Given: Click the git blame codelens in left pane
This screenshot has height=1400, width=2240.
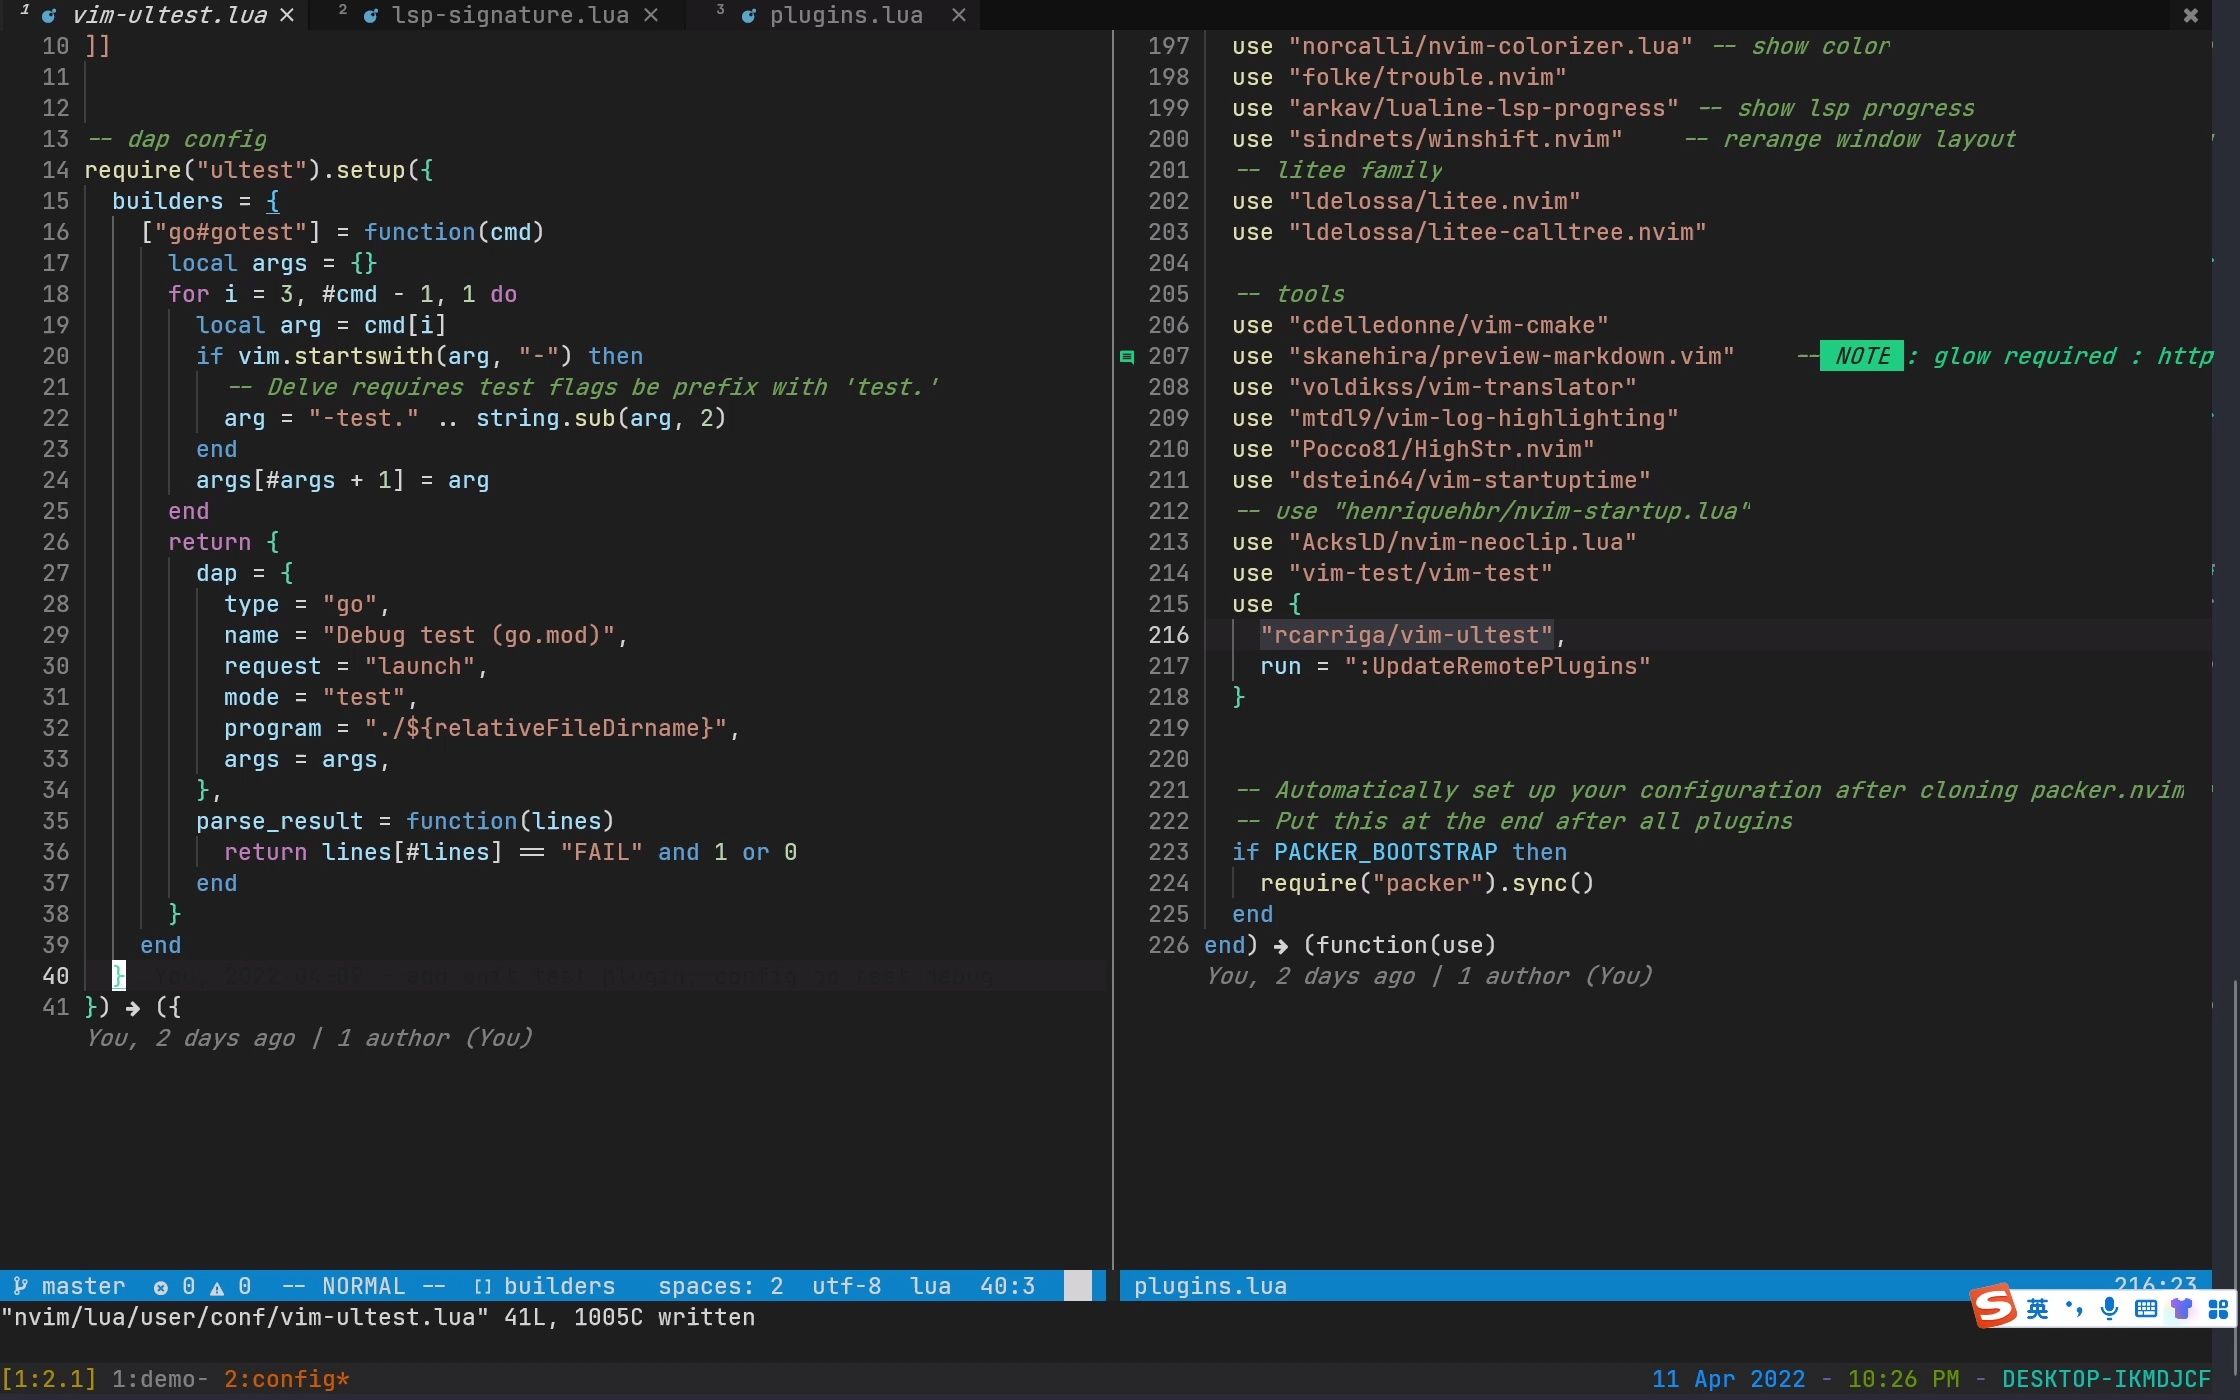Looking at the screenshot, I should coord(309,1038).
